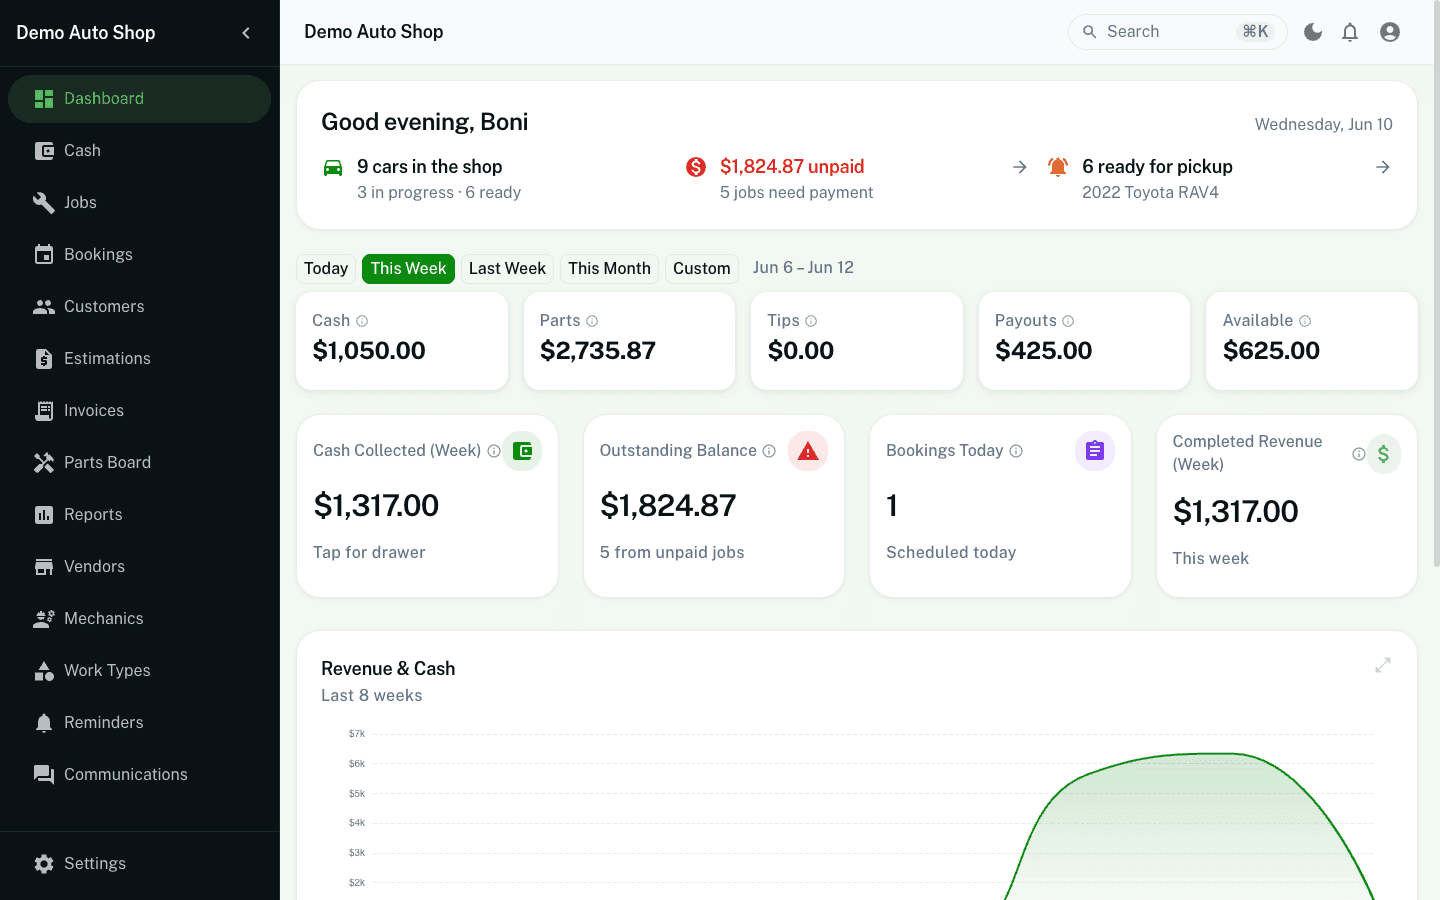Click the Communications chat icon
This screenshot has height=900, width=1440.
tap(44, 775)
